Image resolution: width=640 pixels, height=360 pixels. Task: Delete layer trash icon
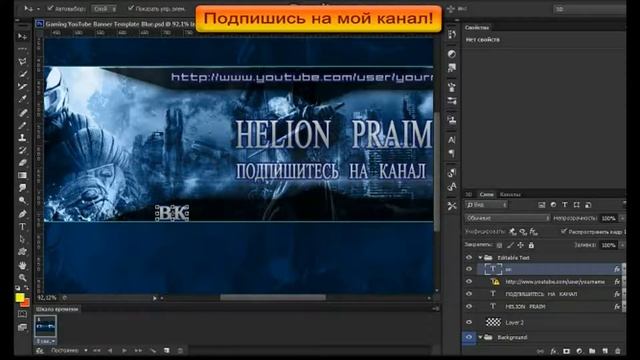[618, 351]
